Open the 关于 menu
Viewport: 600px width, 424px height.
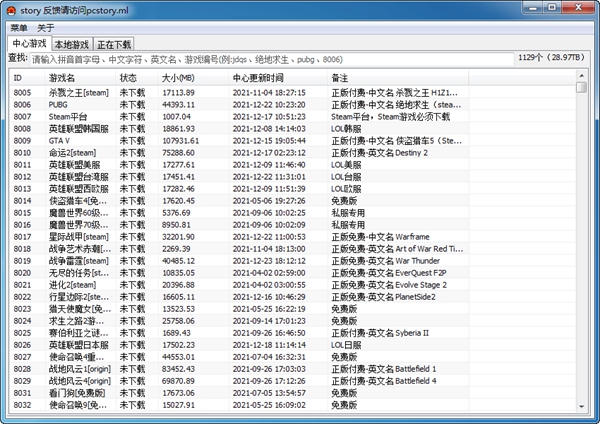click(x=46, y=28)
